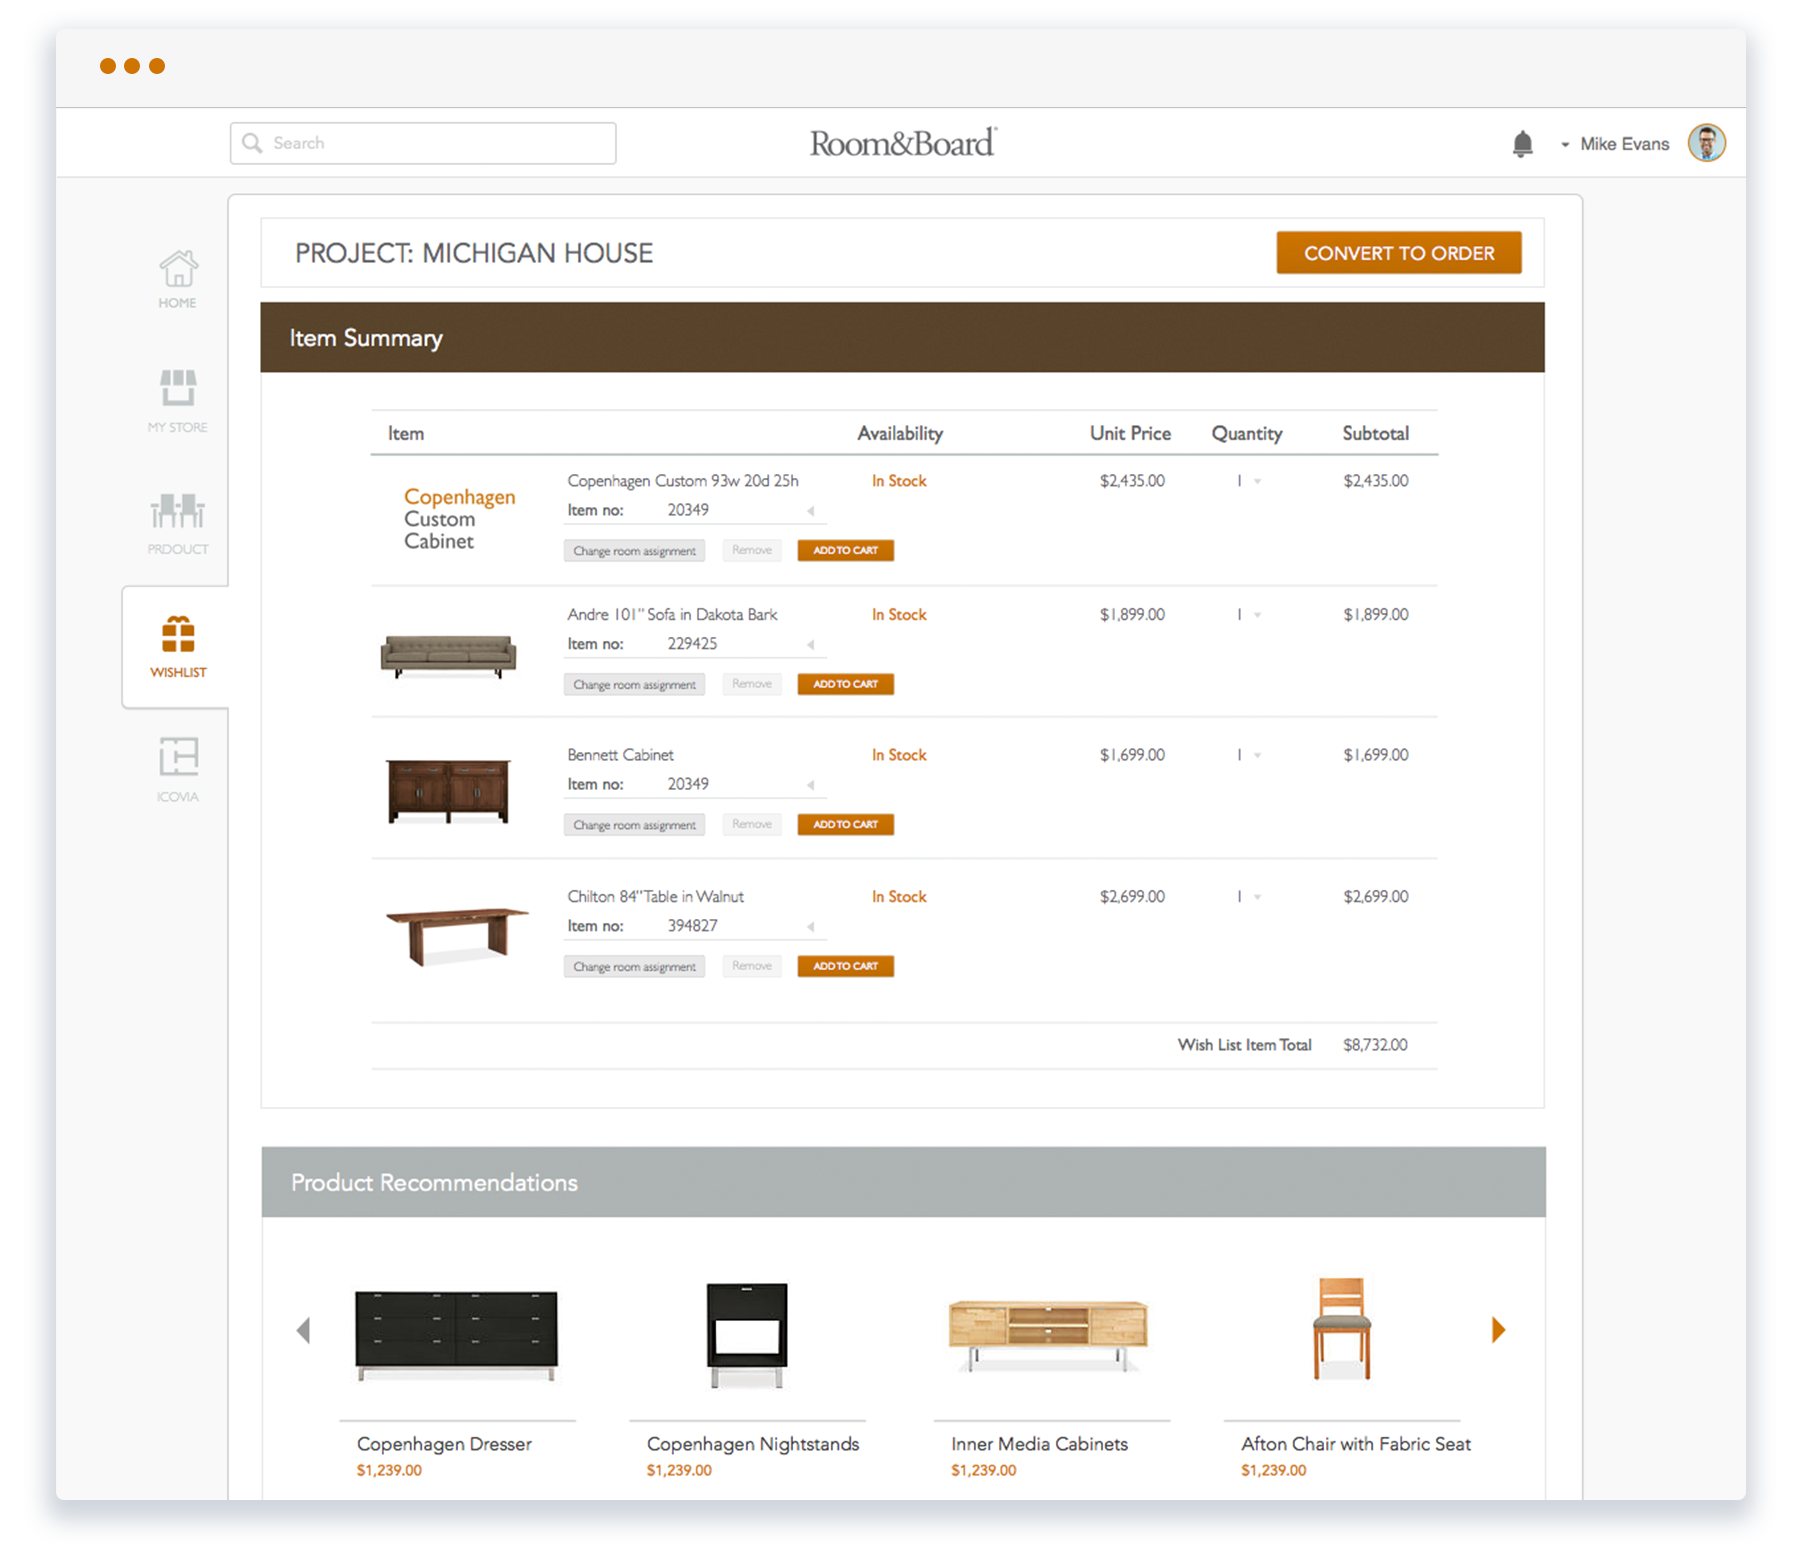Click Mike Evans profile avatar

(x=1707, y=143)
